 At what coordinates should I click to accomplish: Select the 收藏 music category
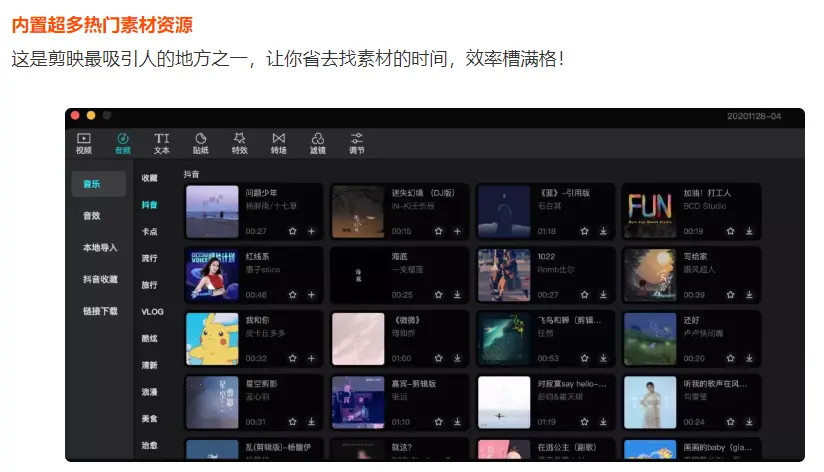pos(149,178)
